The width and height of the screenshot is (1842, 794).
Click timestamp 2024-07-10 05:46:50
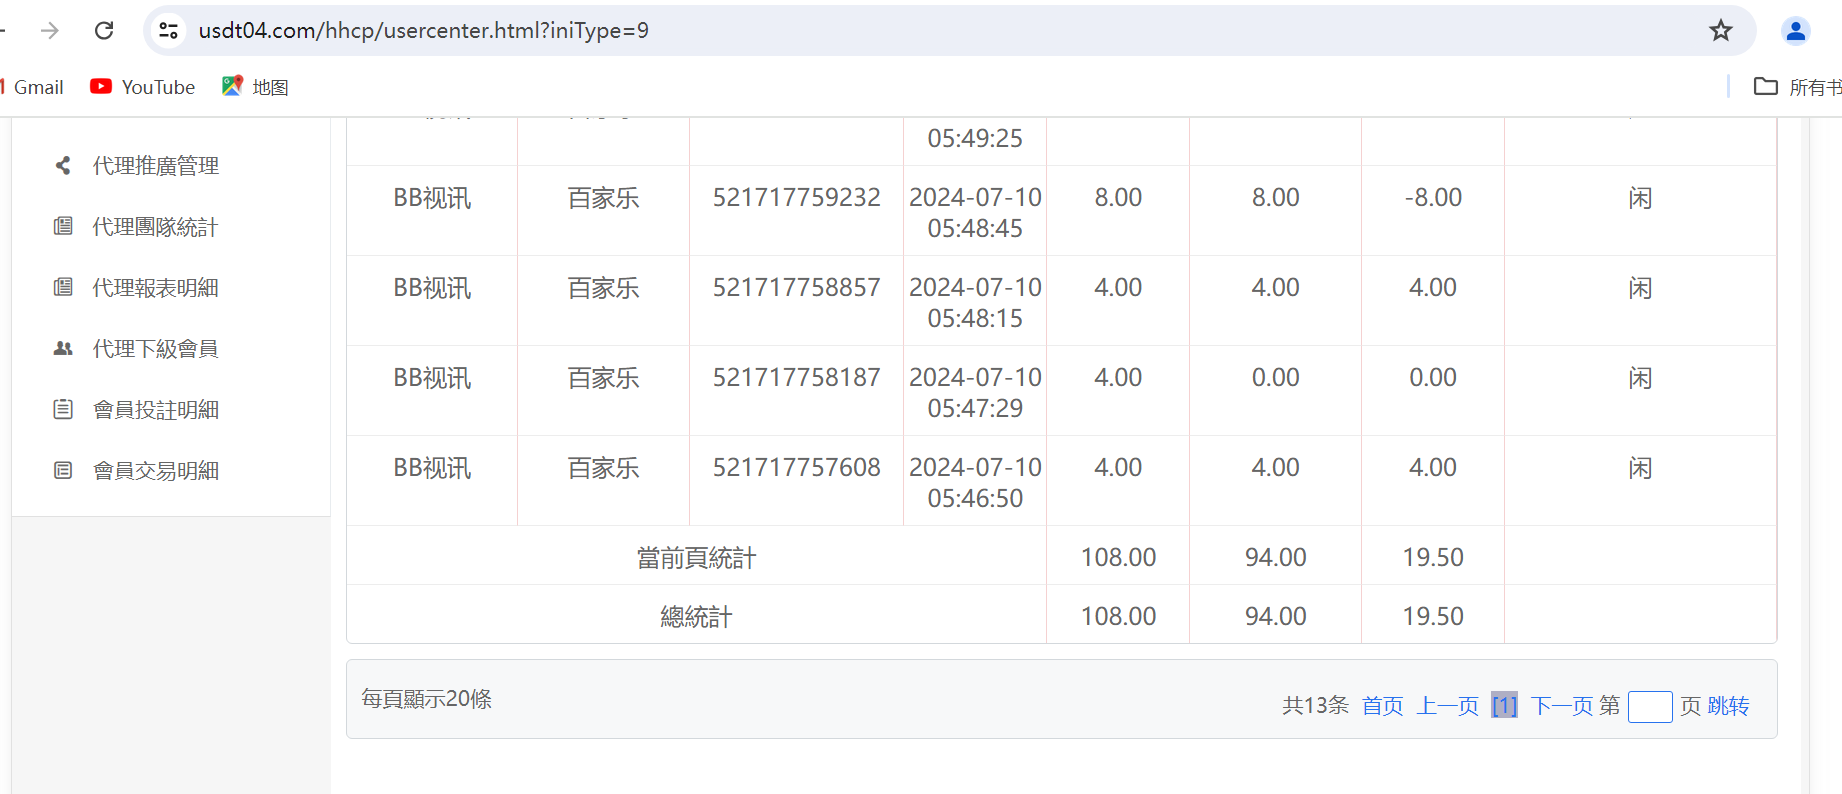coord(975,483)
